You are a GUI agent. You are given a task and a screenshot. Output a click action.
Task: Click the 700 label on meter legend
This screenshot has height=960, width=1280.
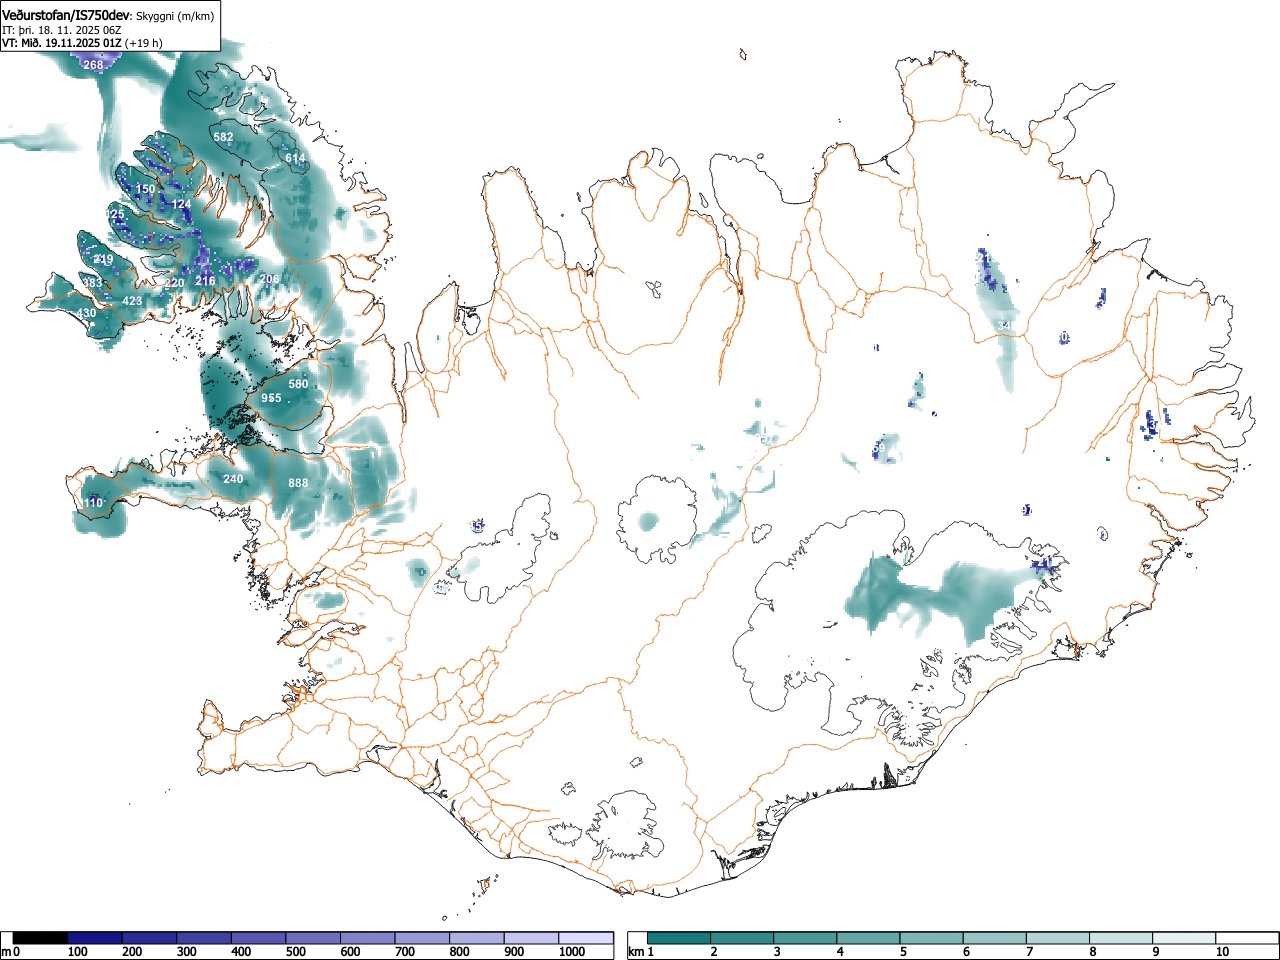point(405,952)
